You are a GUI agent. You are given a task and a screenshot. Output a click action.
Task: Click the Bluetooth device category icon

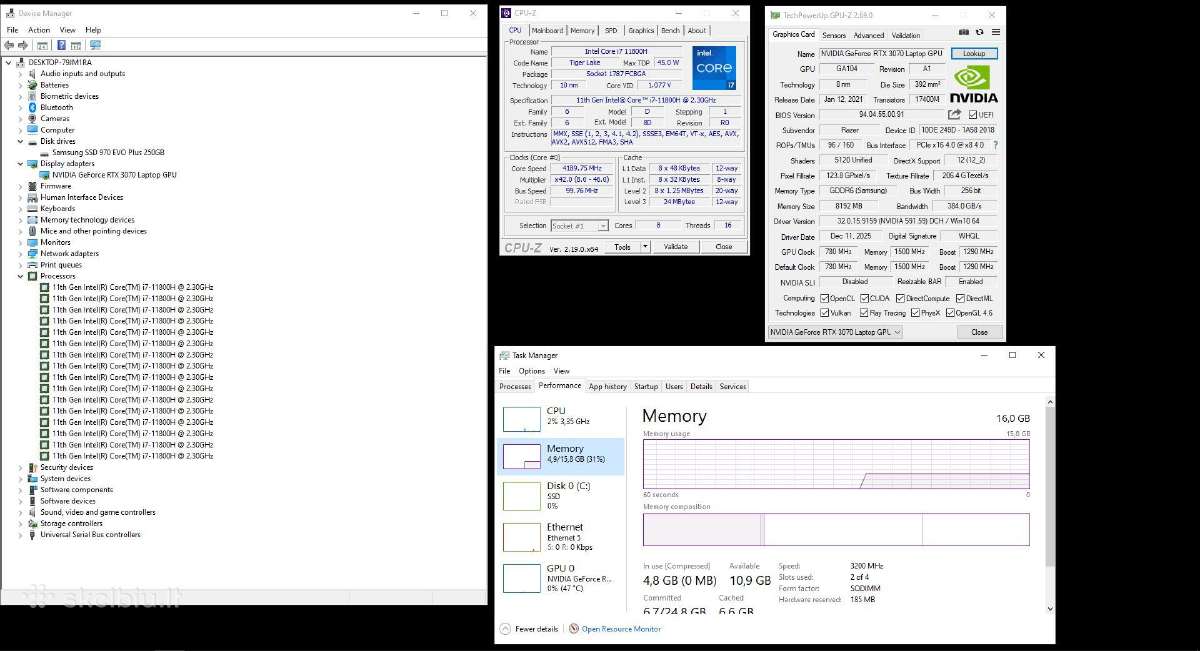click(x=32, y=107)
